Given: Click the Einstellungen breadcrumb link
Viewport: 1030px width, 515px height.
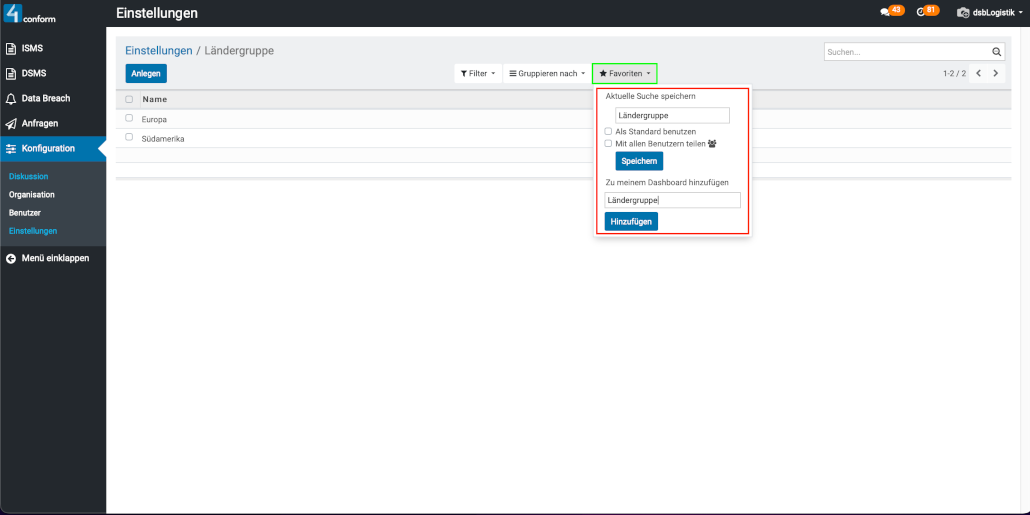Looking at the screenshot, I should click(x=158, y=50).
